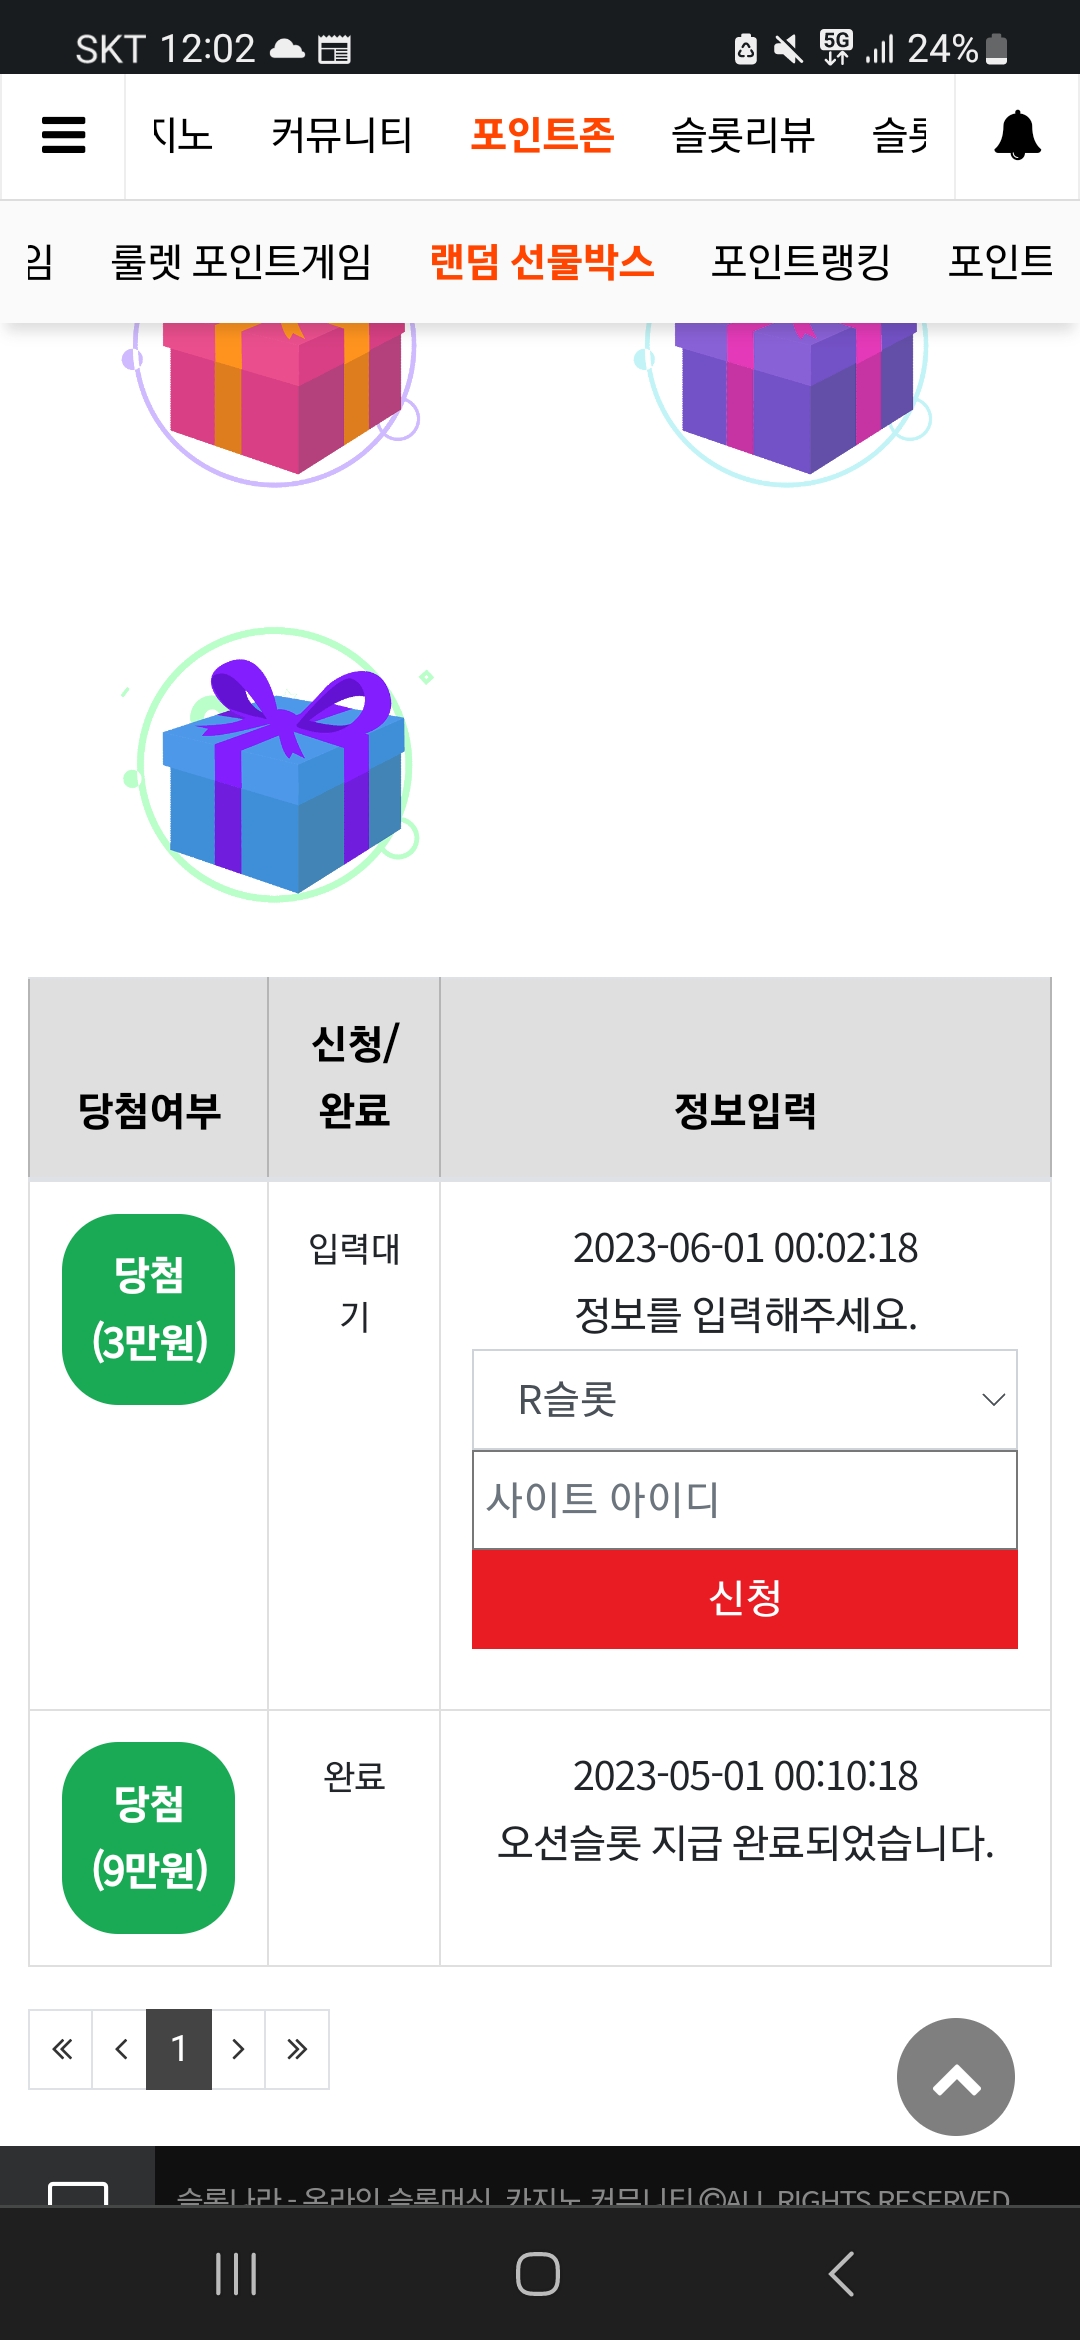The image size is (1080, 2340).
Task: Submit with the red 신청 button
Action: [x=745, y=1598]
